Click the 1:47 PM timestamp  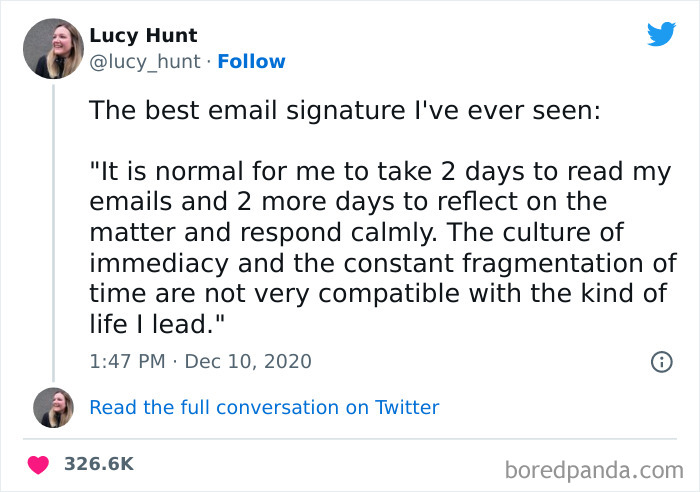tap(126, 361)
